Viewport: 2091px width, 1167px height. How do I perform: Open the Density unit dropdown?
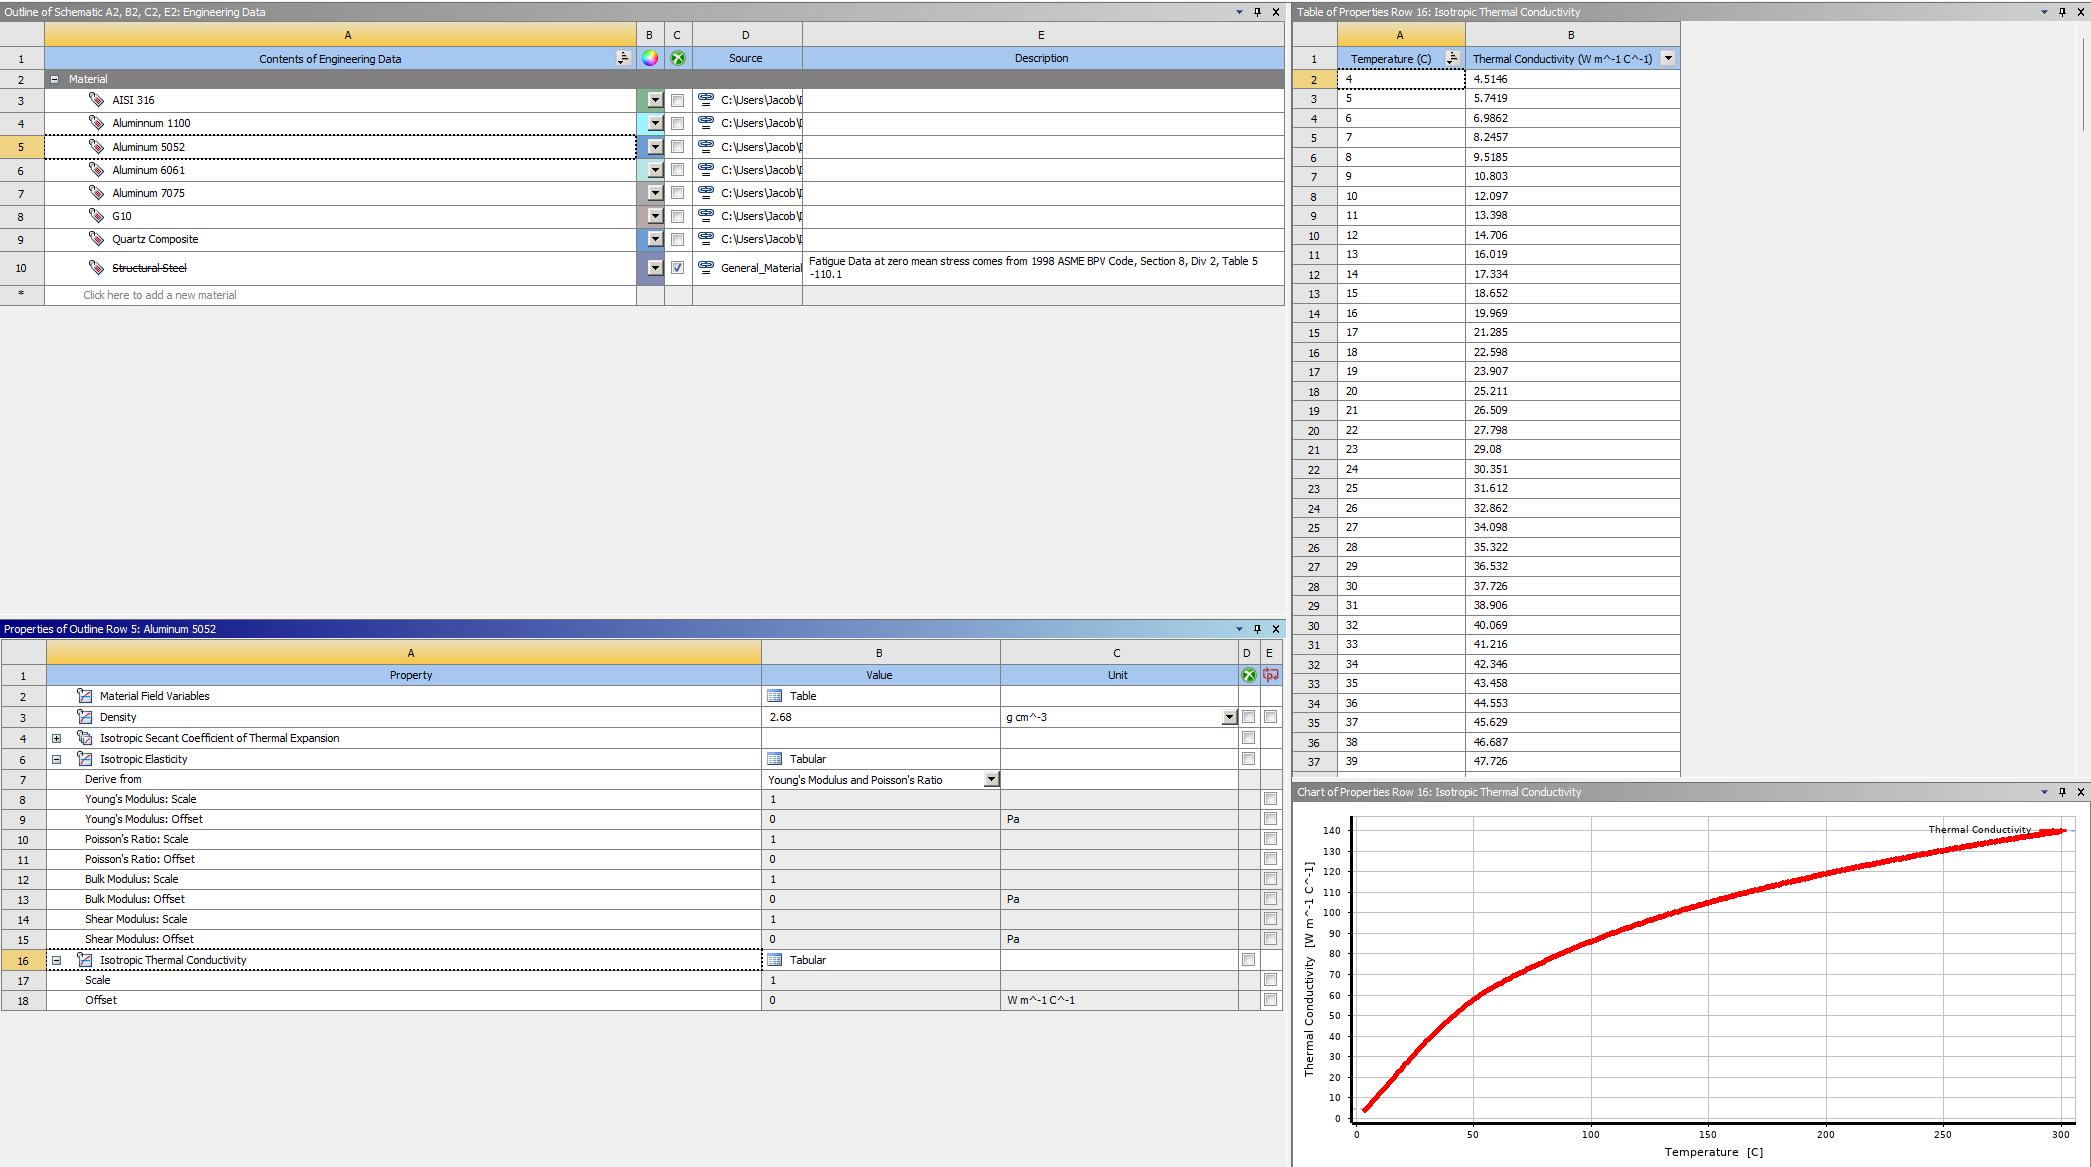(1229, 717)
